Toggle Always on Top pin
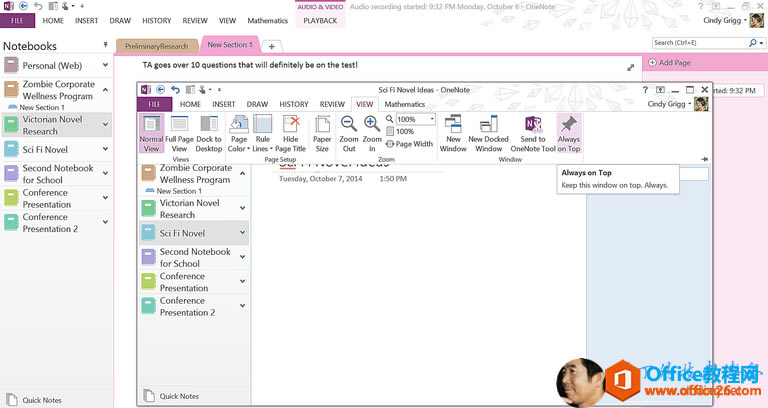 569,134
